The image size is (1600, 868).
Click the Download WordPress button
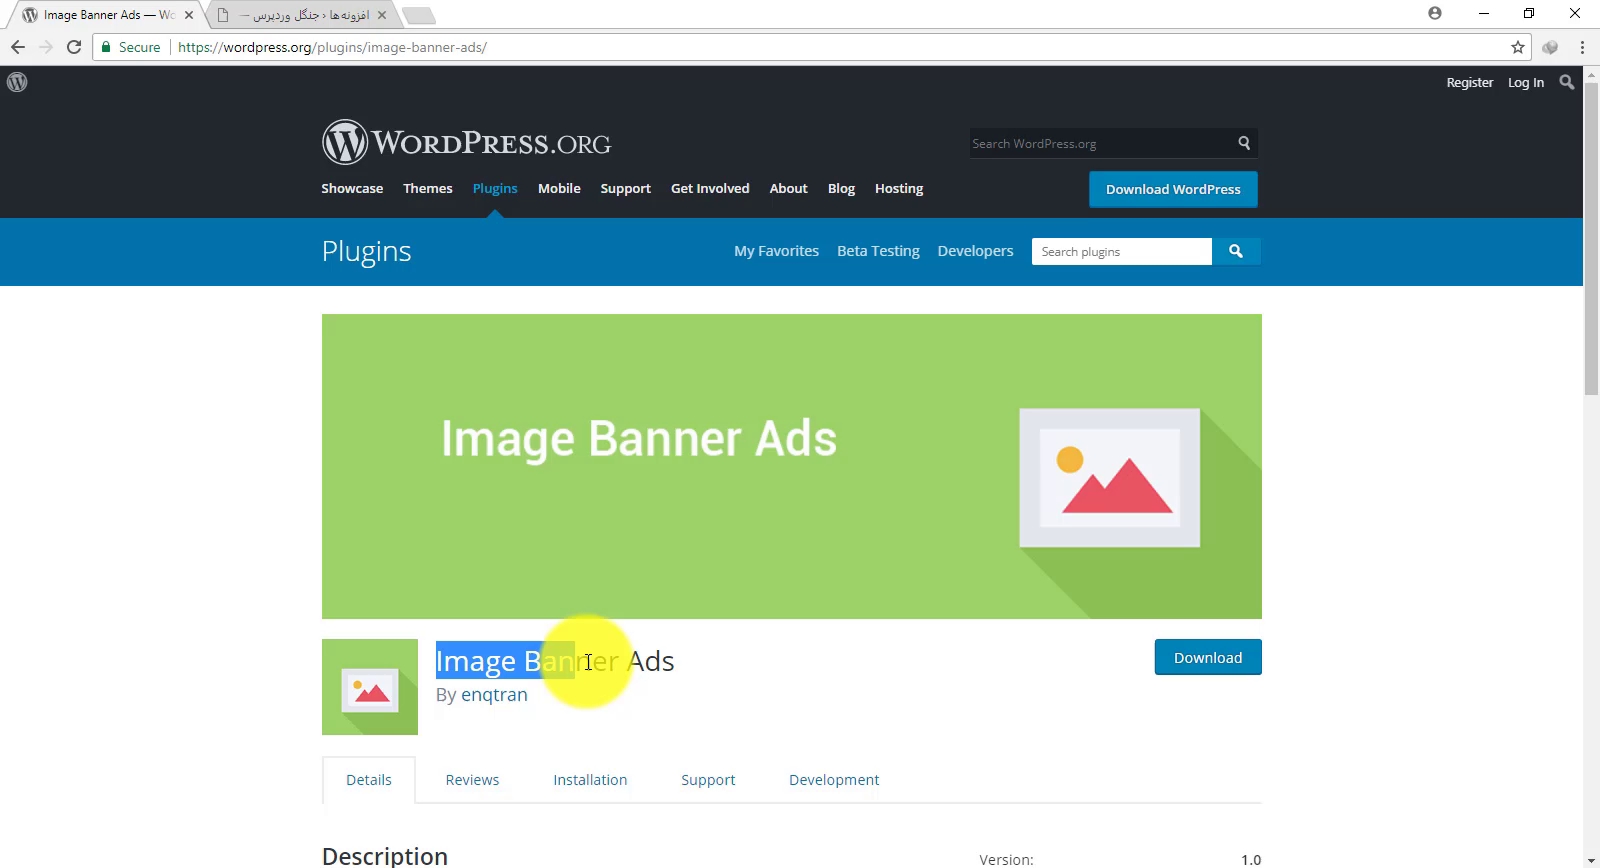pyautogui.click(x=1172, y=190)
